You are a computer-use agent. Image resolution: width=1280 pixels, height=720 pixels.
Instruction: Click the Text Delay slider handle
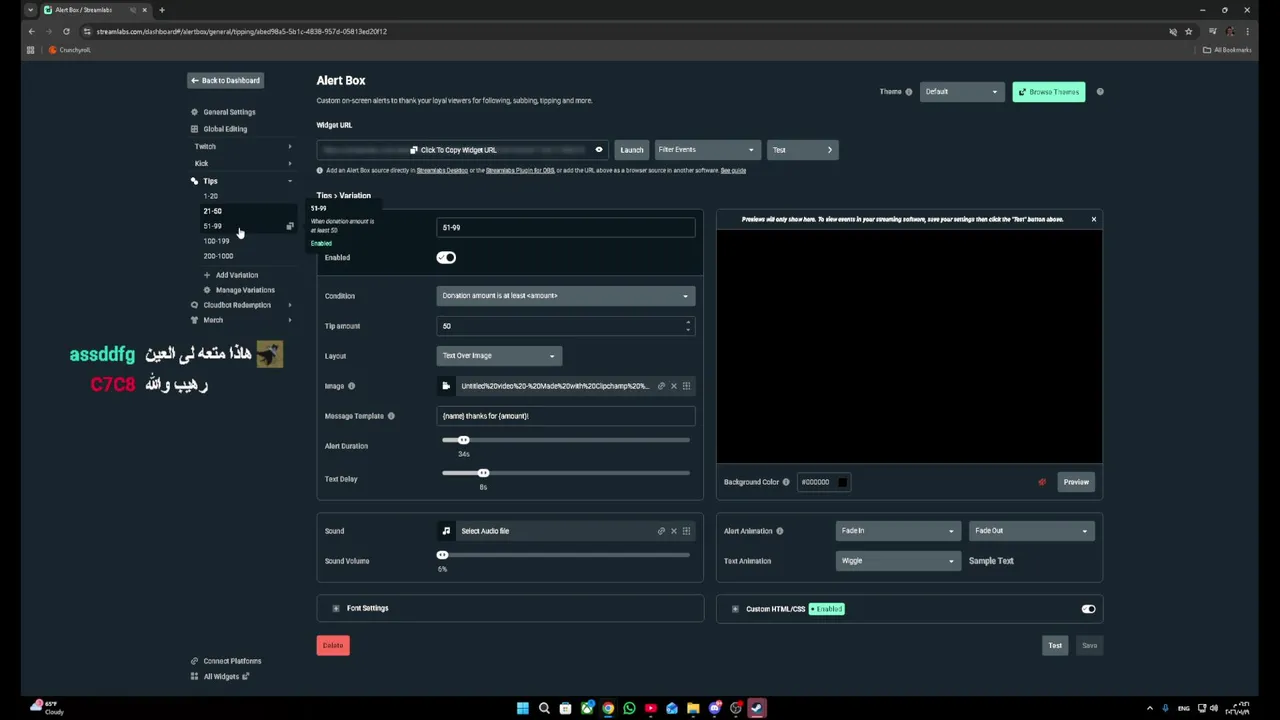pyautogui.click(x=483, y=473)
